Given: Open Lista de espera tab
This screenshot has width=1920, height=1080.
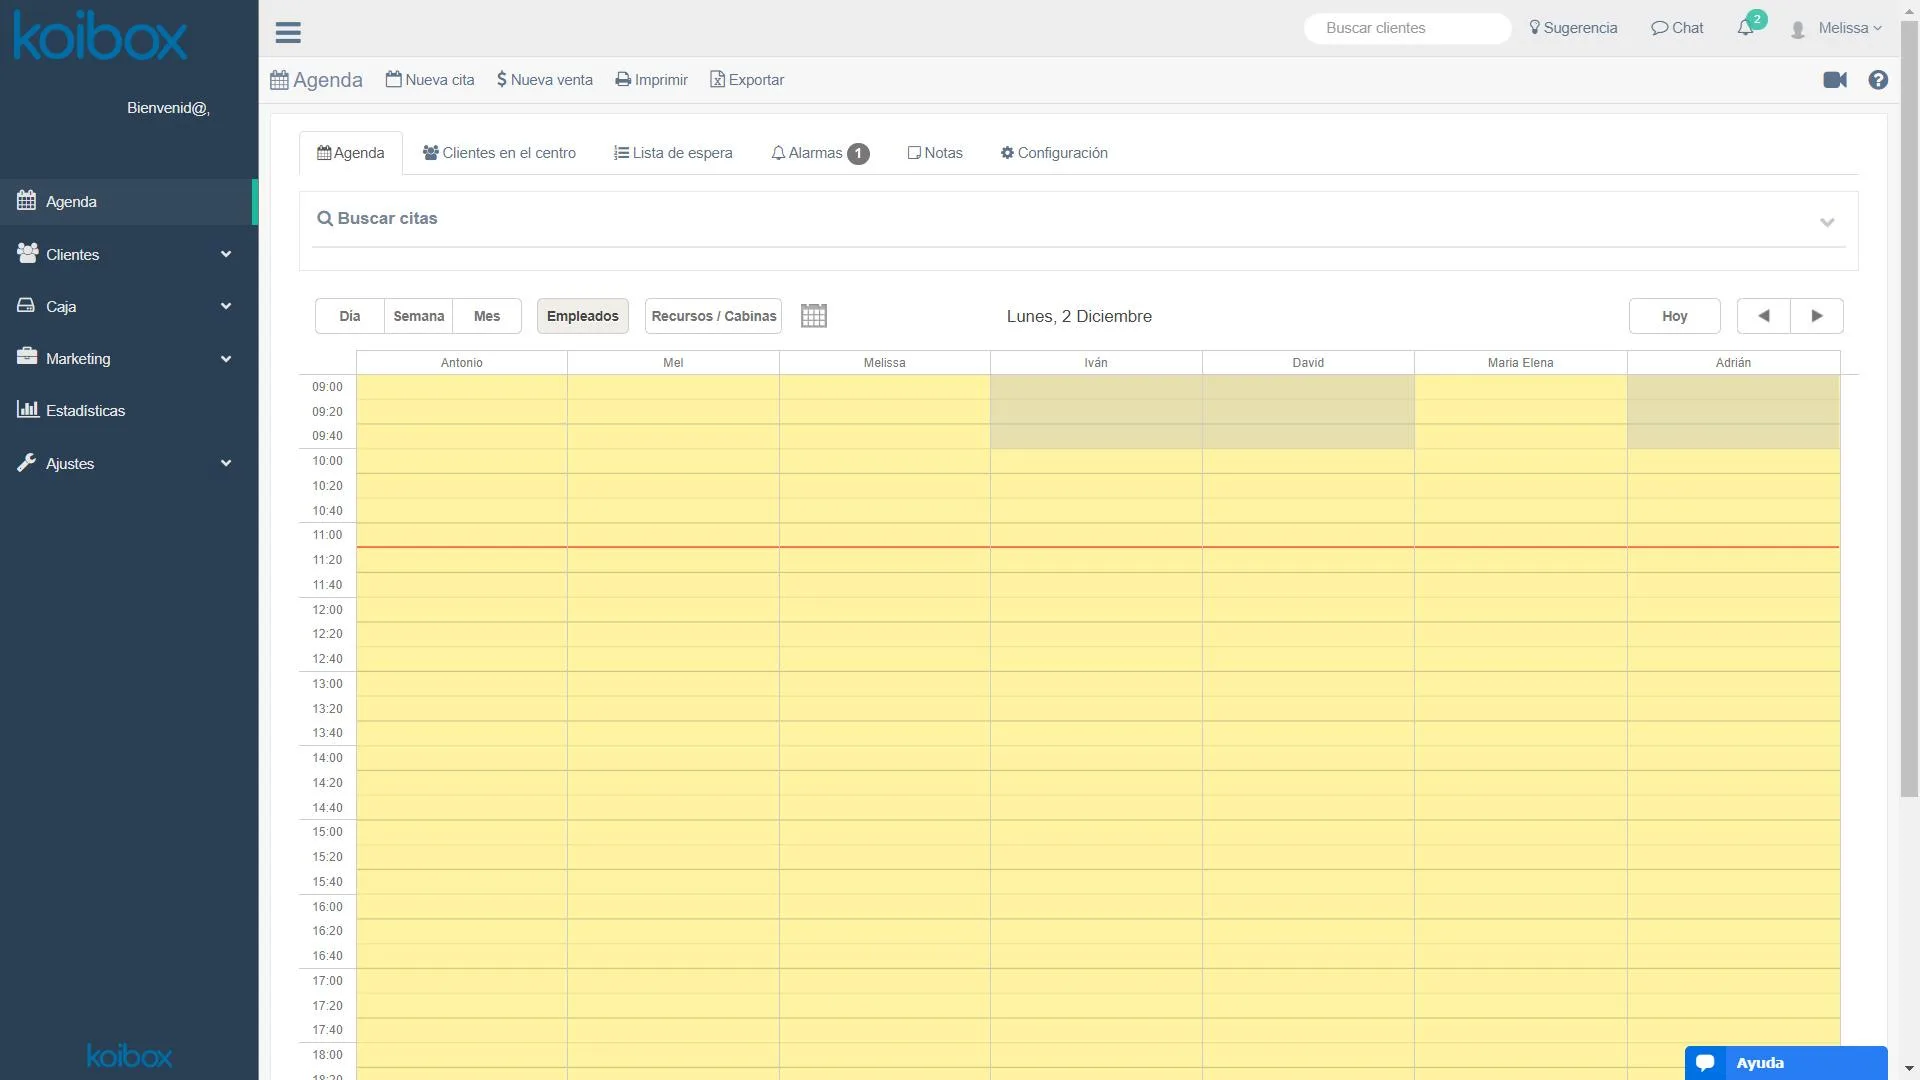Looking at the screenshot, I should point(673,153).
